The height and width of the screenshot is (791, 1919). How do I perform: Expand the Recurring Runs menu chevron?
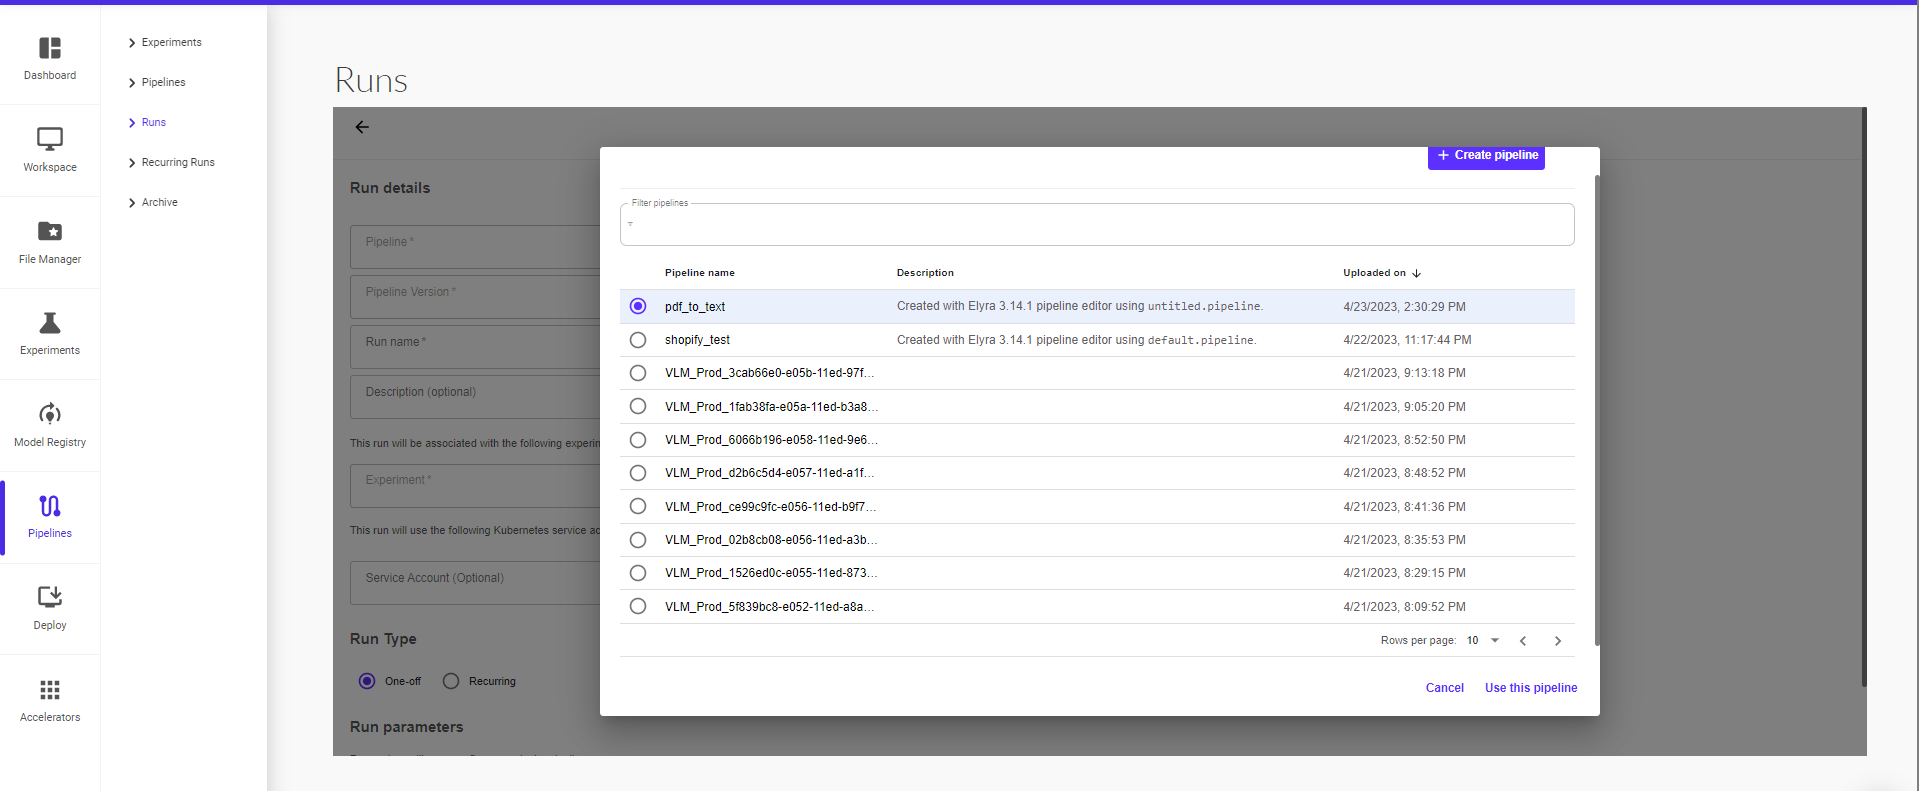pos(132,163)
